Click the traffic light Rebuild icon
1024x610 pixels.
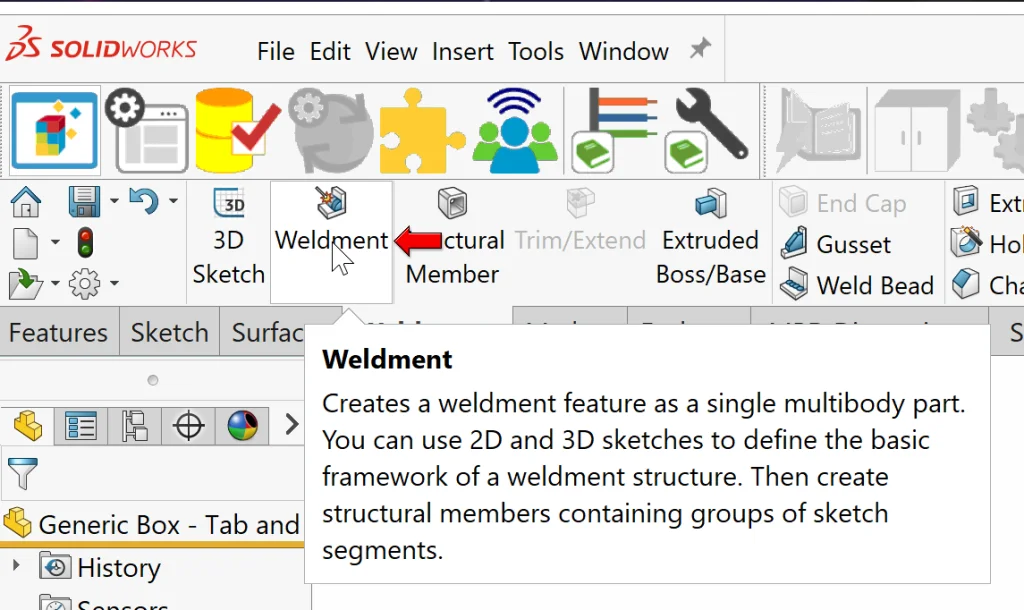[x=86, y=242]
